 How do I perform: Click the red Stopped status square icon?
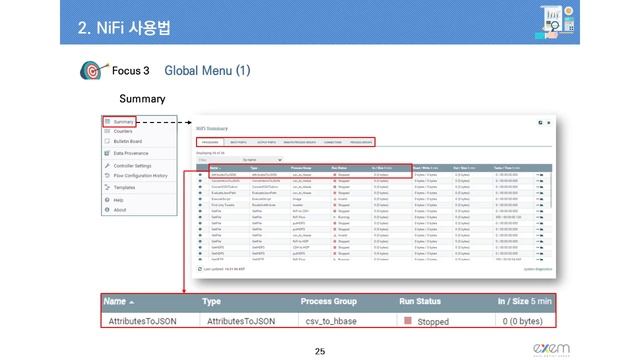(x=408, y=320)
